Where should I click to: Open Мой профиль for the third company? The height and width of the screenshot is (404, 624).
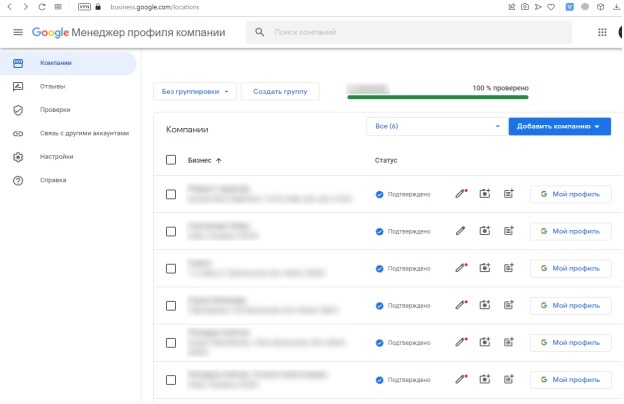click(570, 268)
